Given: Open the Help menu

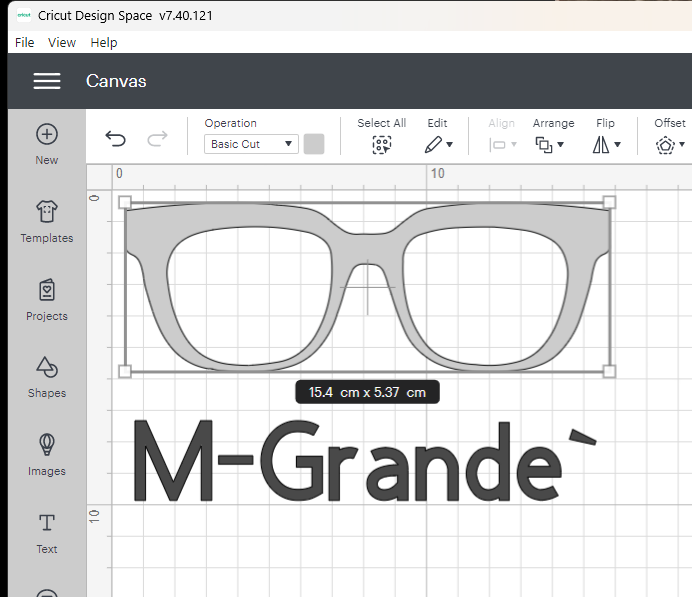Looking at the screenshot, I should click(104, 43).
